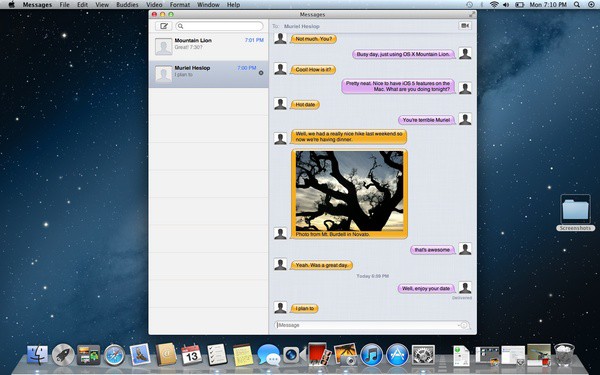Close the Muriel Heslop conversation via its x icon
The height and width of the screenshot is (375, 600).
tap(261, 73)
